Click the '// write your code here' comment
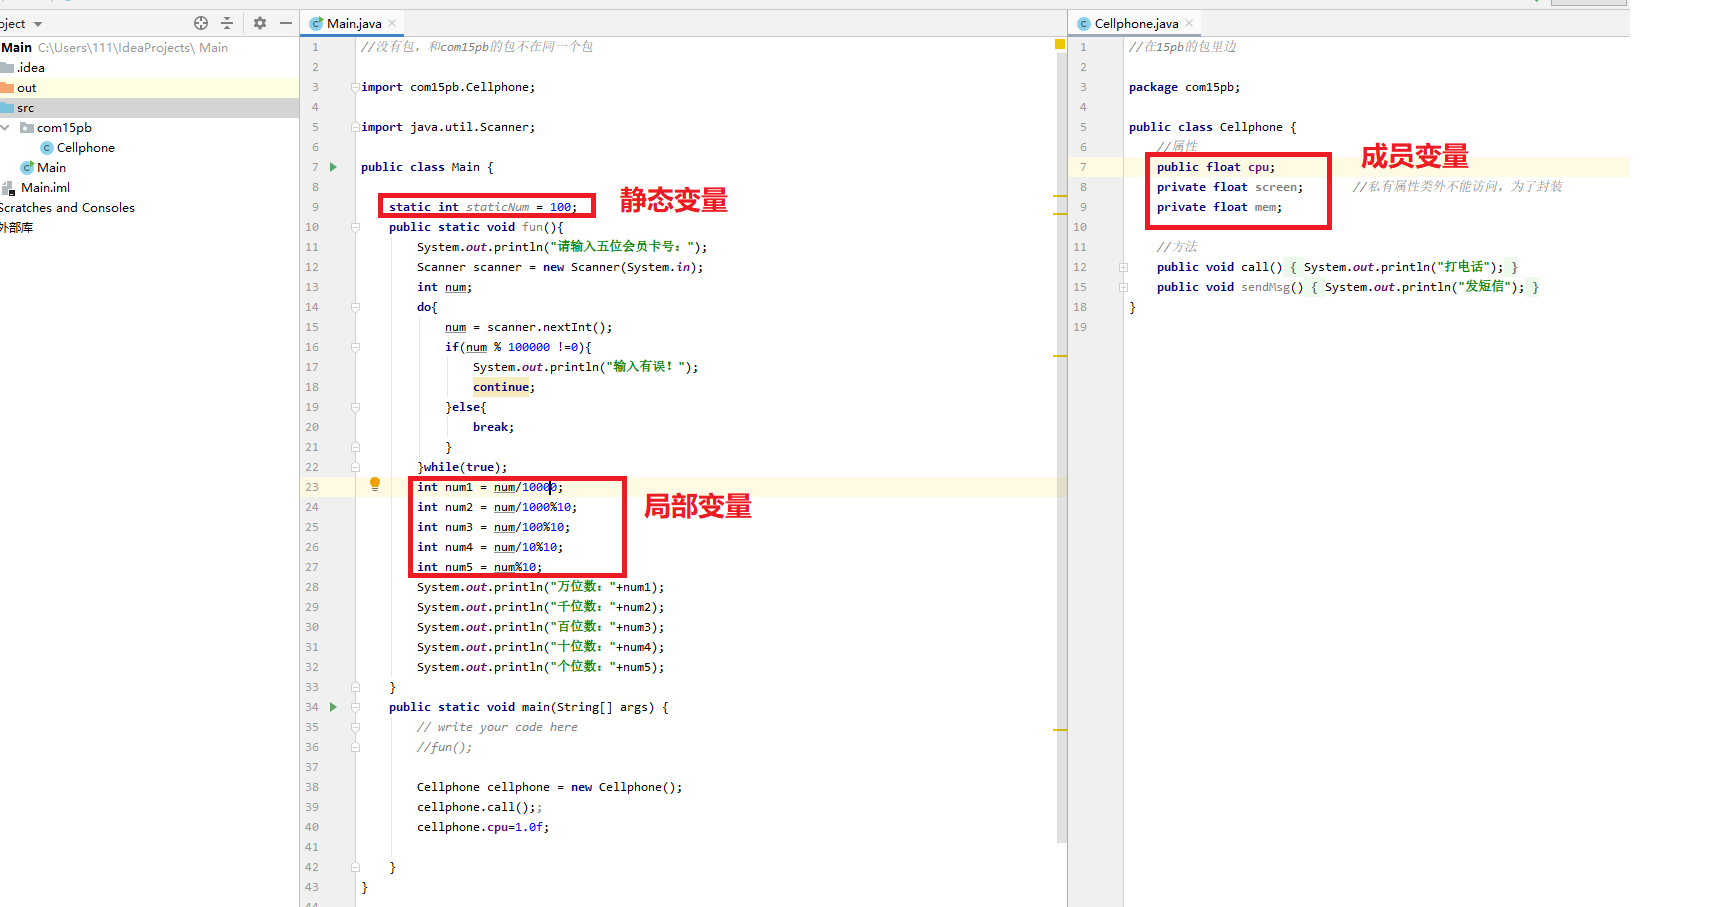The width and height of the screenshot is (1710, 907). [x=497, y=727]
